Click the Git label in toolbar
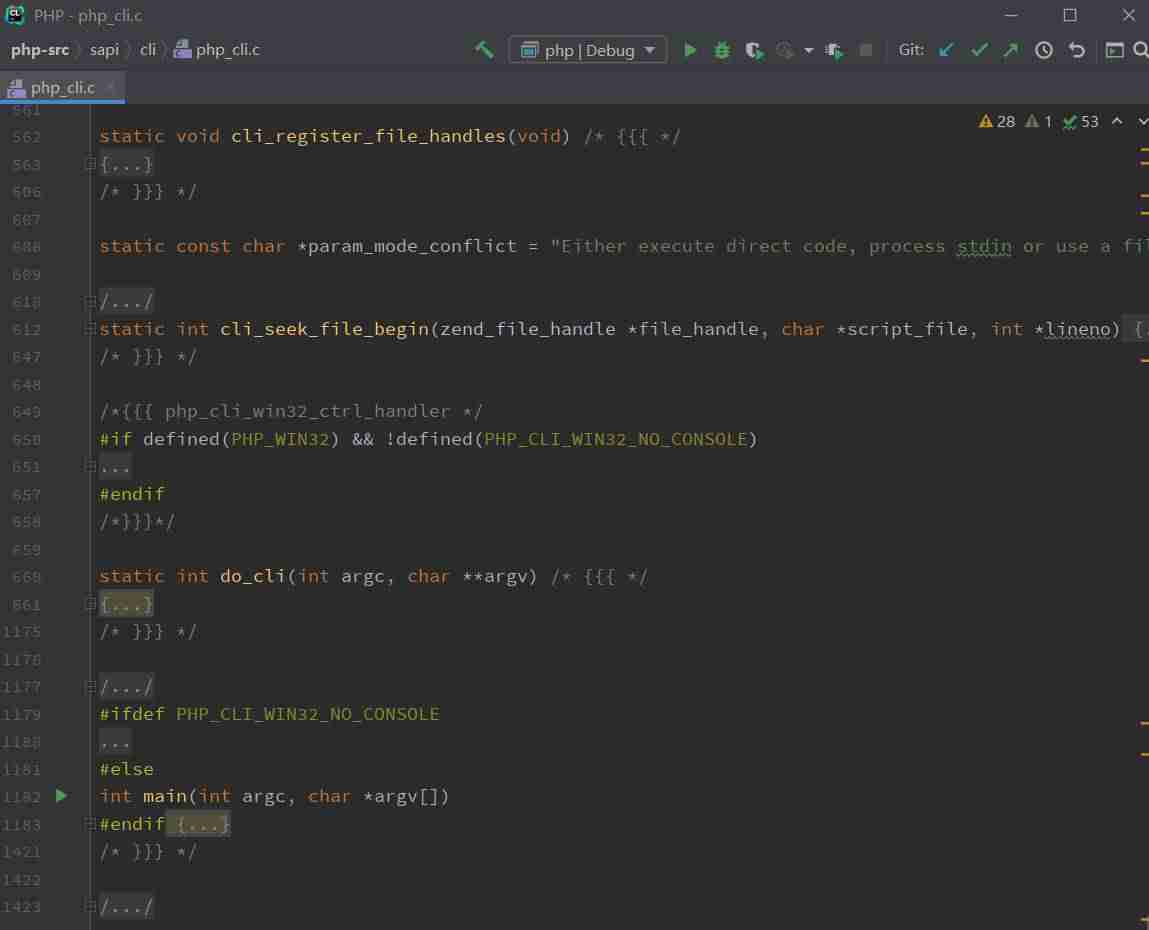This screenshot has width=1149, height=930. coord(911,50)
